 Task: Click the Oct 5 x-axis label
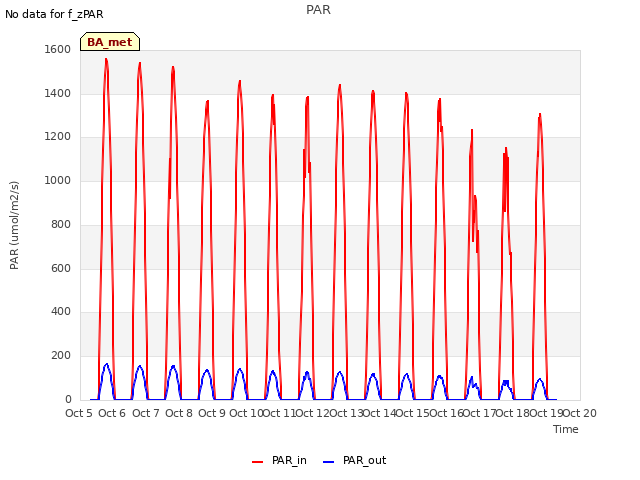pyautogui.click(x=79, y=413)
